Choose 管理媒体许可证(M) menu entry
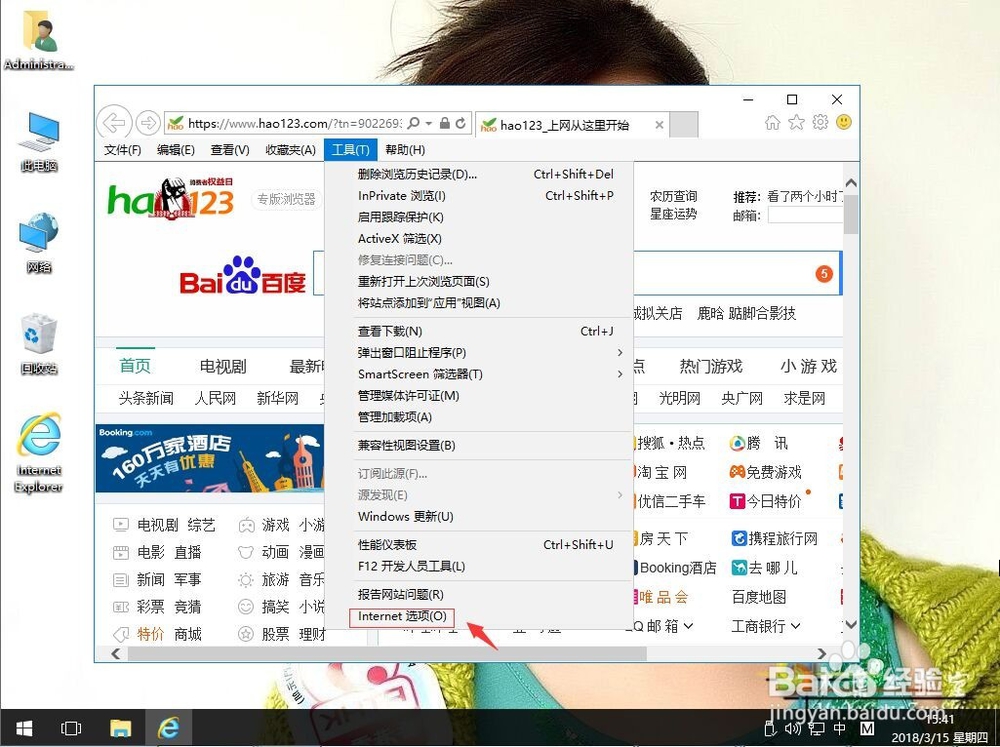The height and width of the screenshot is (747, 1000). [x=480, y=396]
